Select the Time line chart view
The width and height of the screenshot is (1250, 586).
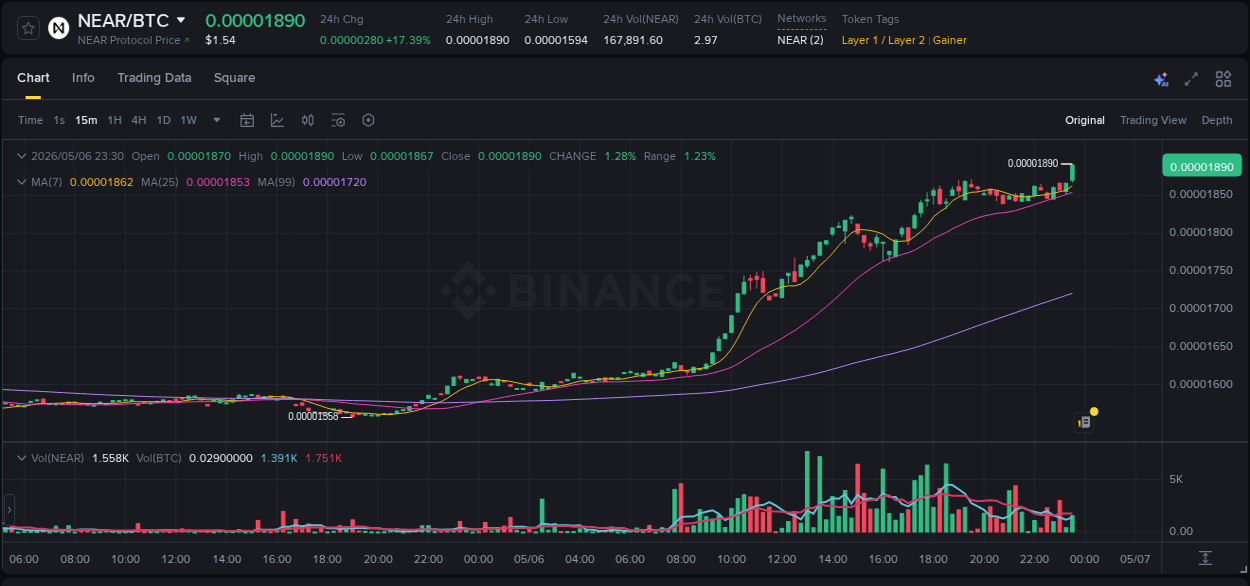coord(30,120)
